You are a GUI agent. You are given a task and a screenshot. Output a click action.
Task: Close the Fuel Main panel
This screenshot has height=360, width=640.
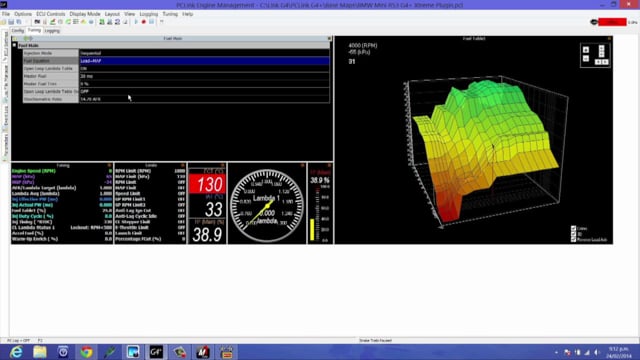point(329,38)
